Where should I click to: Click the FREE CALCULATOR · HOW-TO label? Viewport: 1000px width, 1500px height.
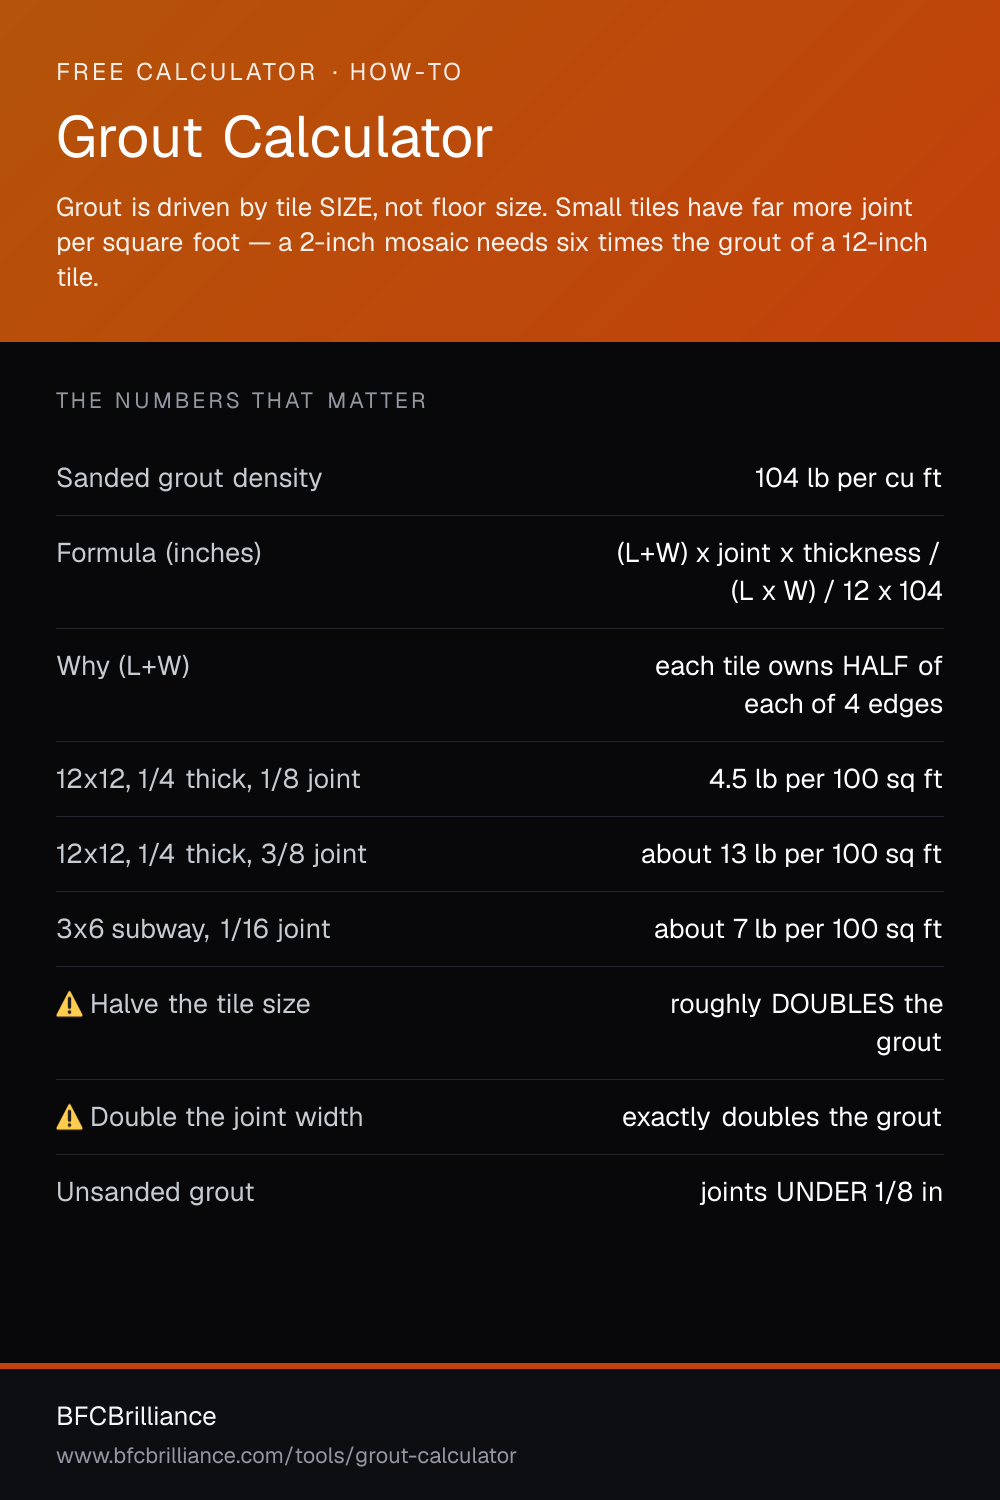(x=259, y=72)
